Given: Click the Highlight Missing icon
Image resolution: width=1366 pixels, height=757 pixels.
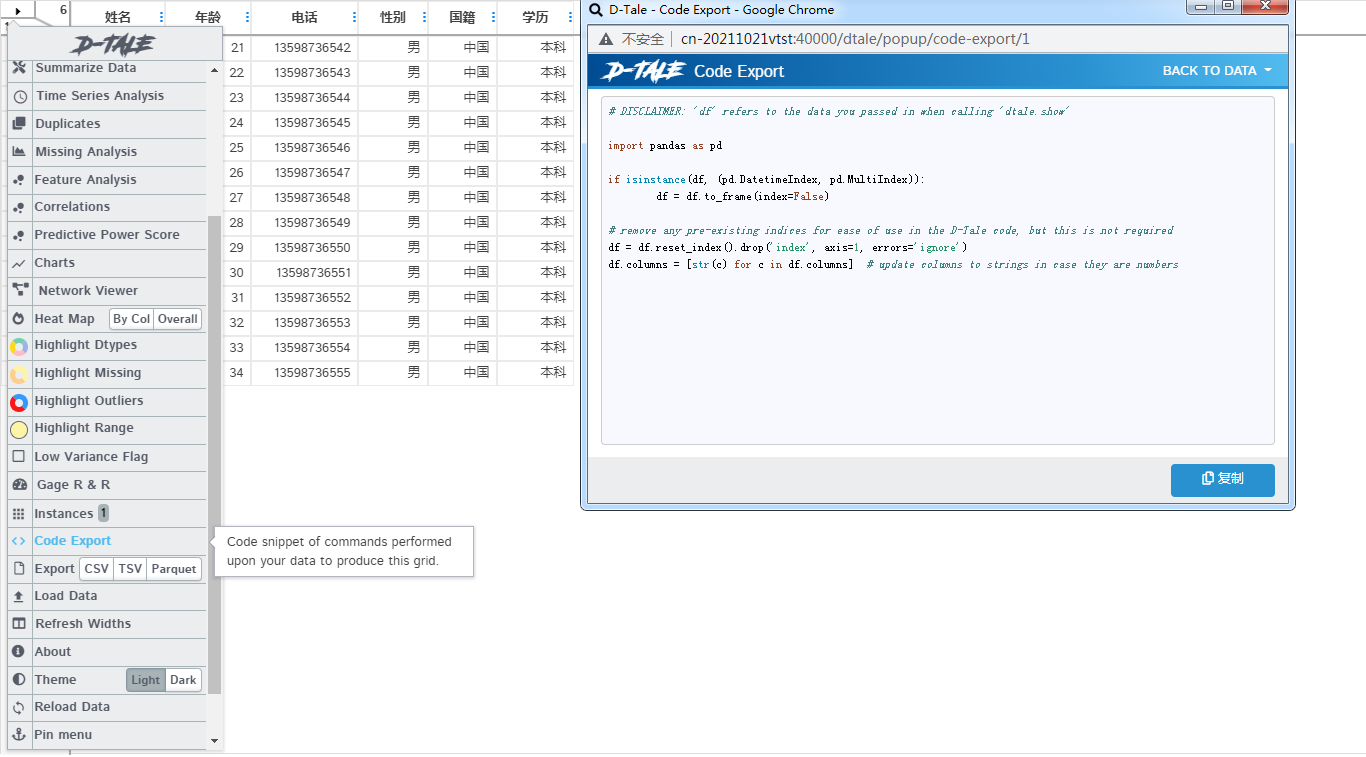Looking at the screenshot, I should click(x=19, y=374).
